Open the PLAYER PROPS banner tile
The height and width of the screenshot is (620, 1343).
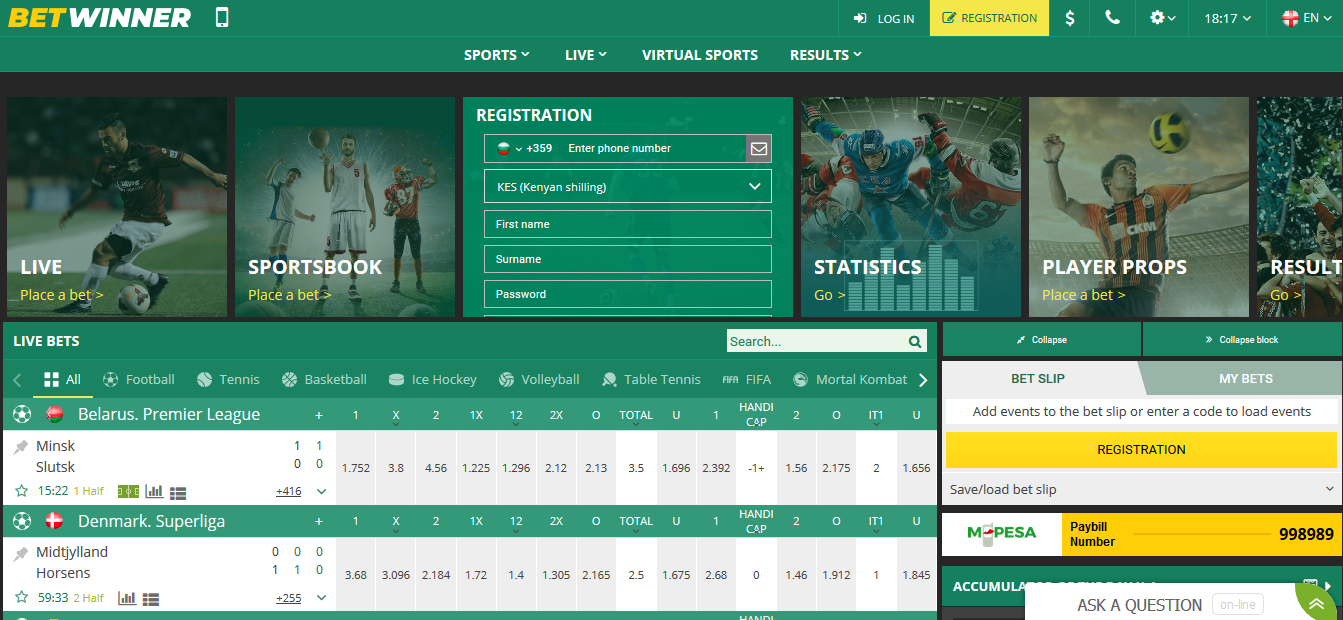click(1139, 207)
